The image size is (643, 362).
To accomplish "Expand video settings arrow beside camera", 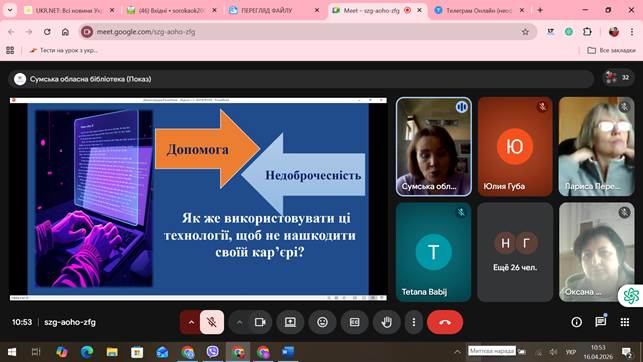I will tap(239, 322).
